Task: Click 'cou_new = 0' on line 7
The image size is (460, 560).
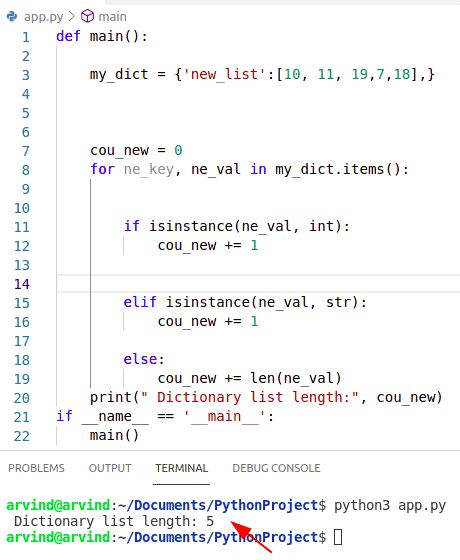Action: click(x=136, y=150)
